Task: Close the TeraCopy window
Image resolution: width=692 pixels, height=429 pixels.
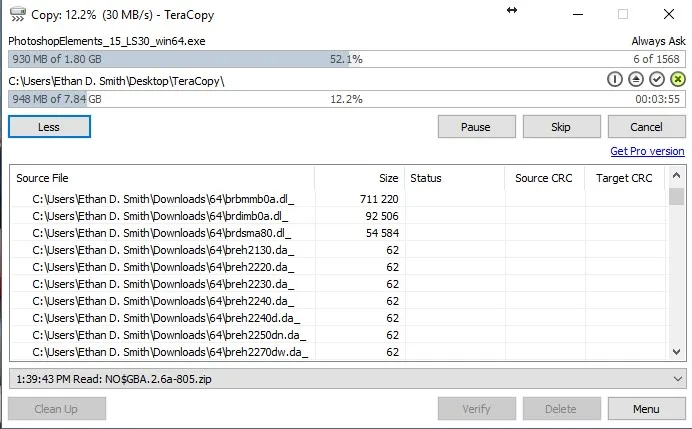Action: click(x=669, y=14)
